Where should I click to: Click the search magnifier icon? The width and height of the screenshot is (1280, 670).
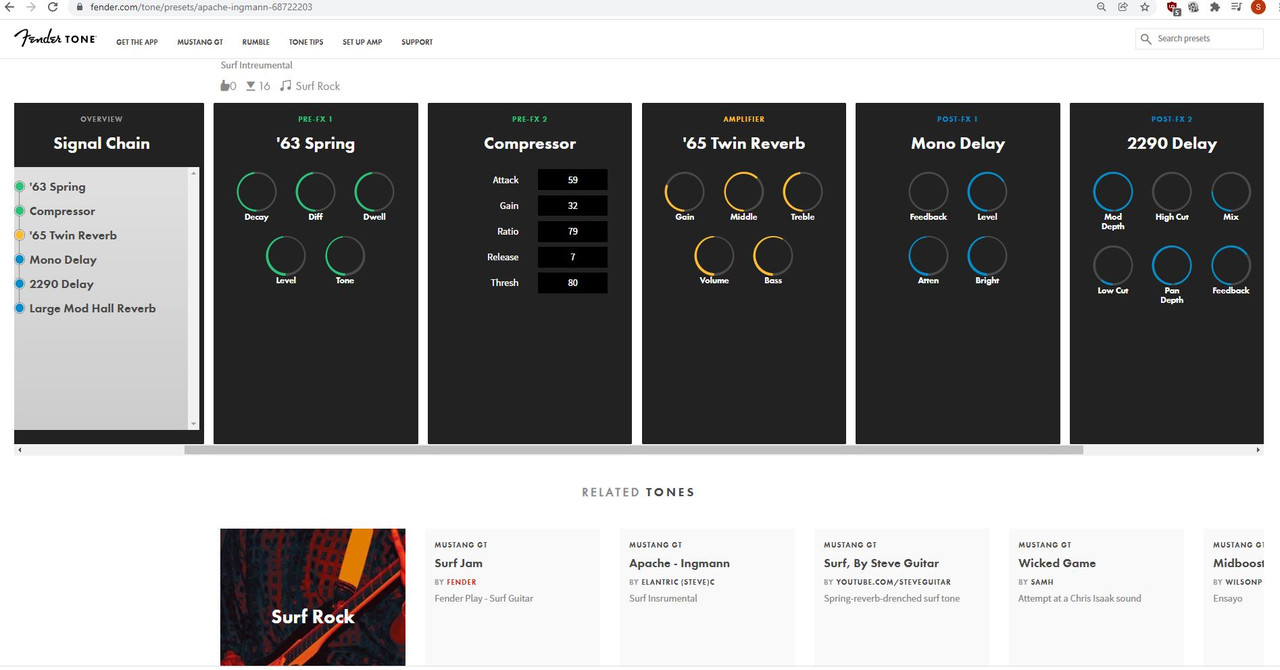(x=1146, y=39)
